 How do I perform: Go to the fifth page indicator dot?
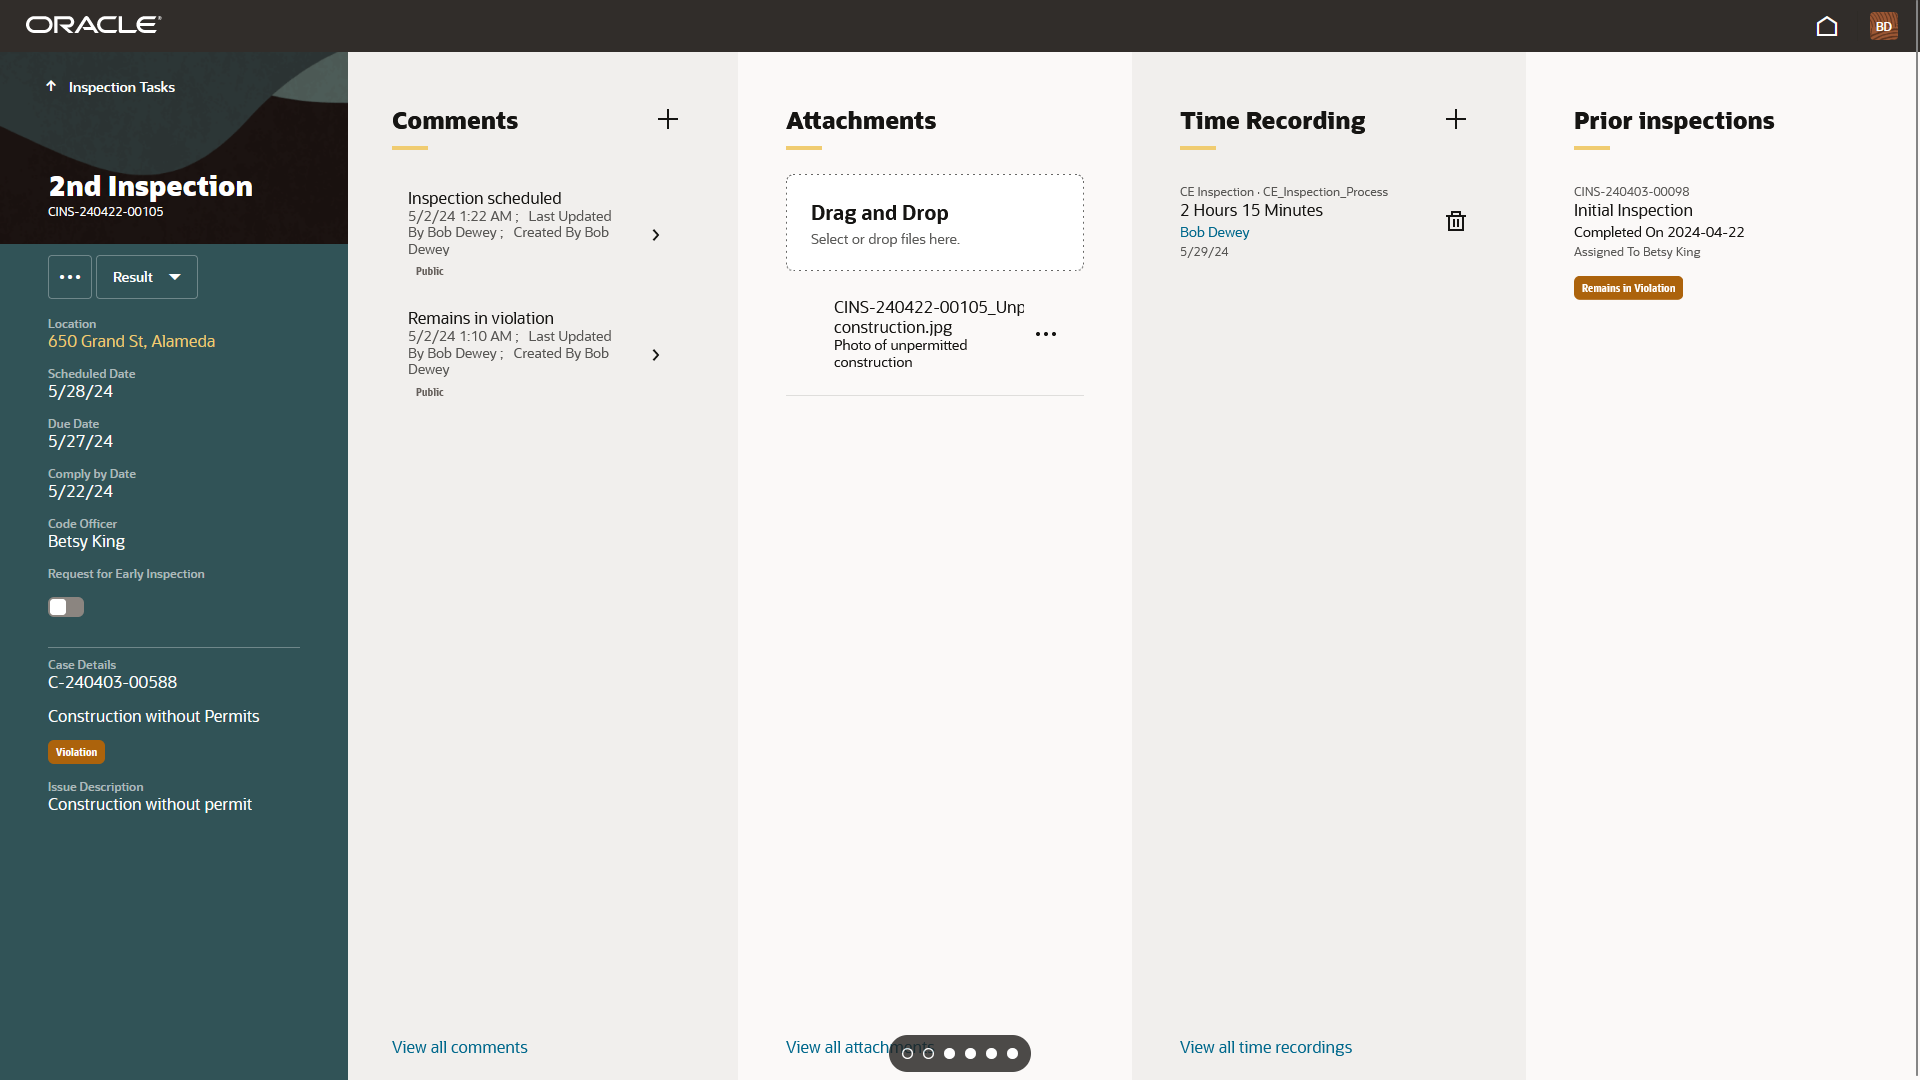coord(992,1053)
